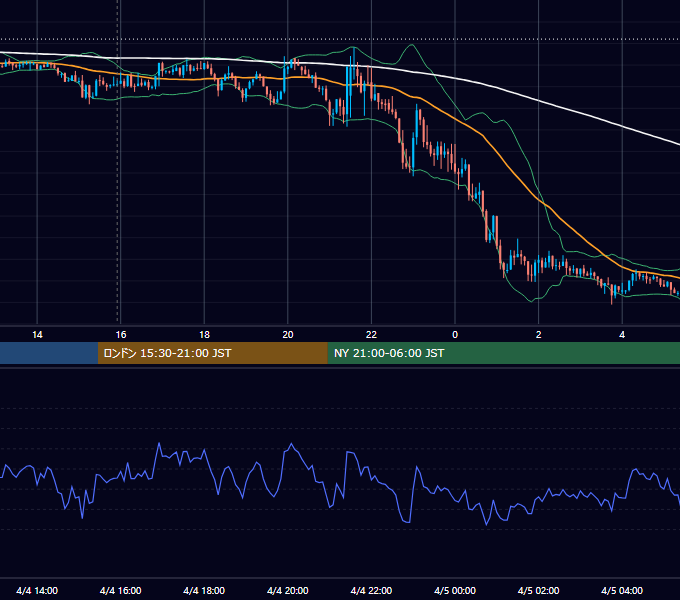Click the 4/5 04:00 date label
The image size is (680, 600).
point(622,591)
